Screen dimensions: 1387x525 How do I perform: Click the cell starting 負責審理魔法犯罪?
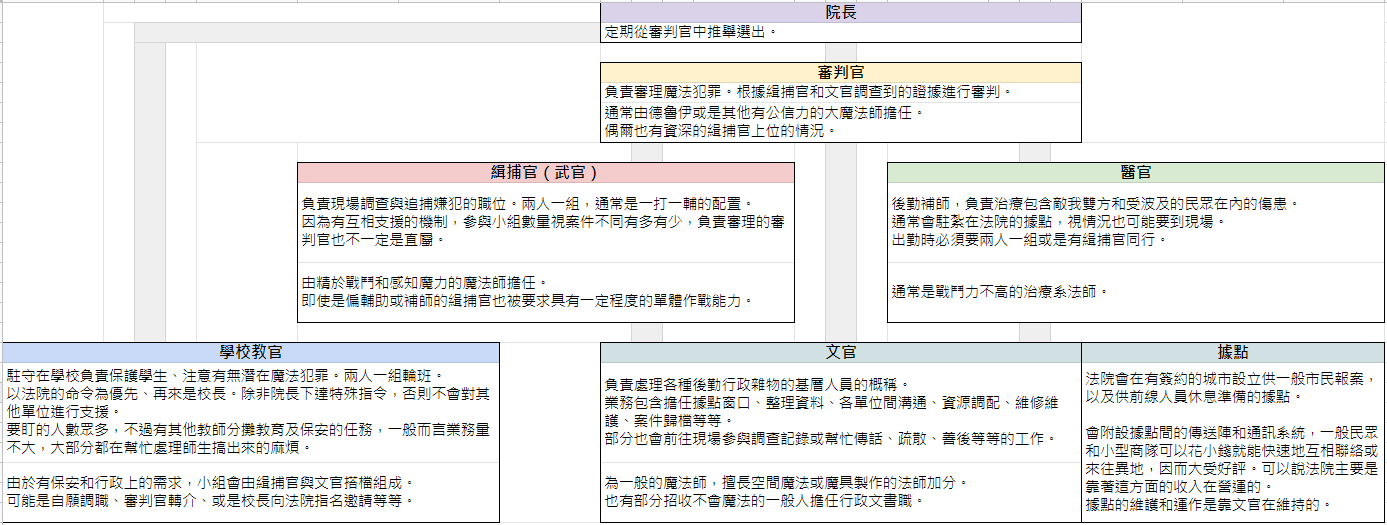coord(841,92)
